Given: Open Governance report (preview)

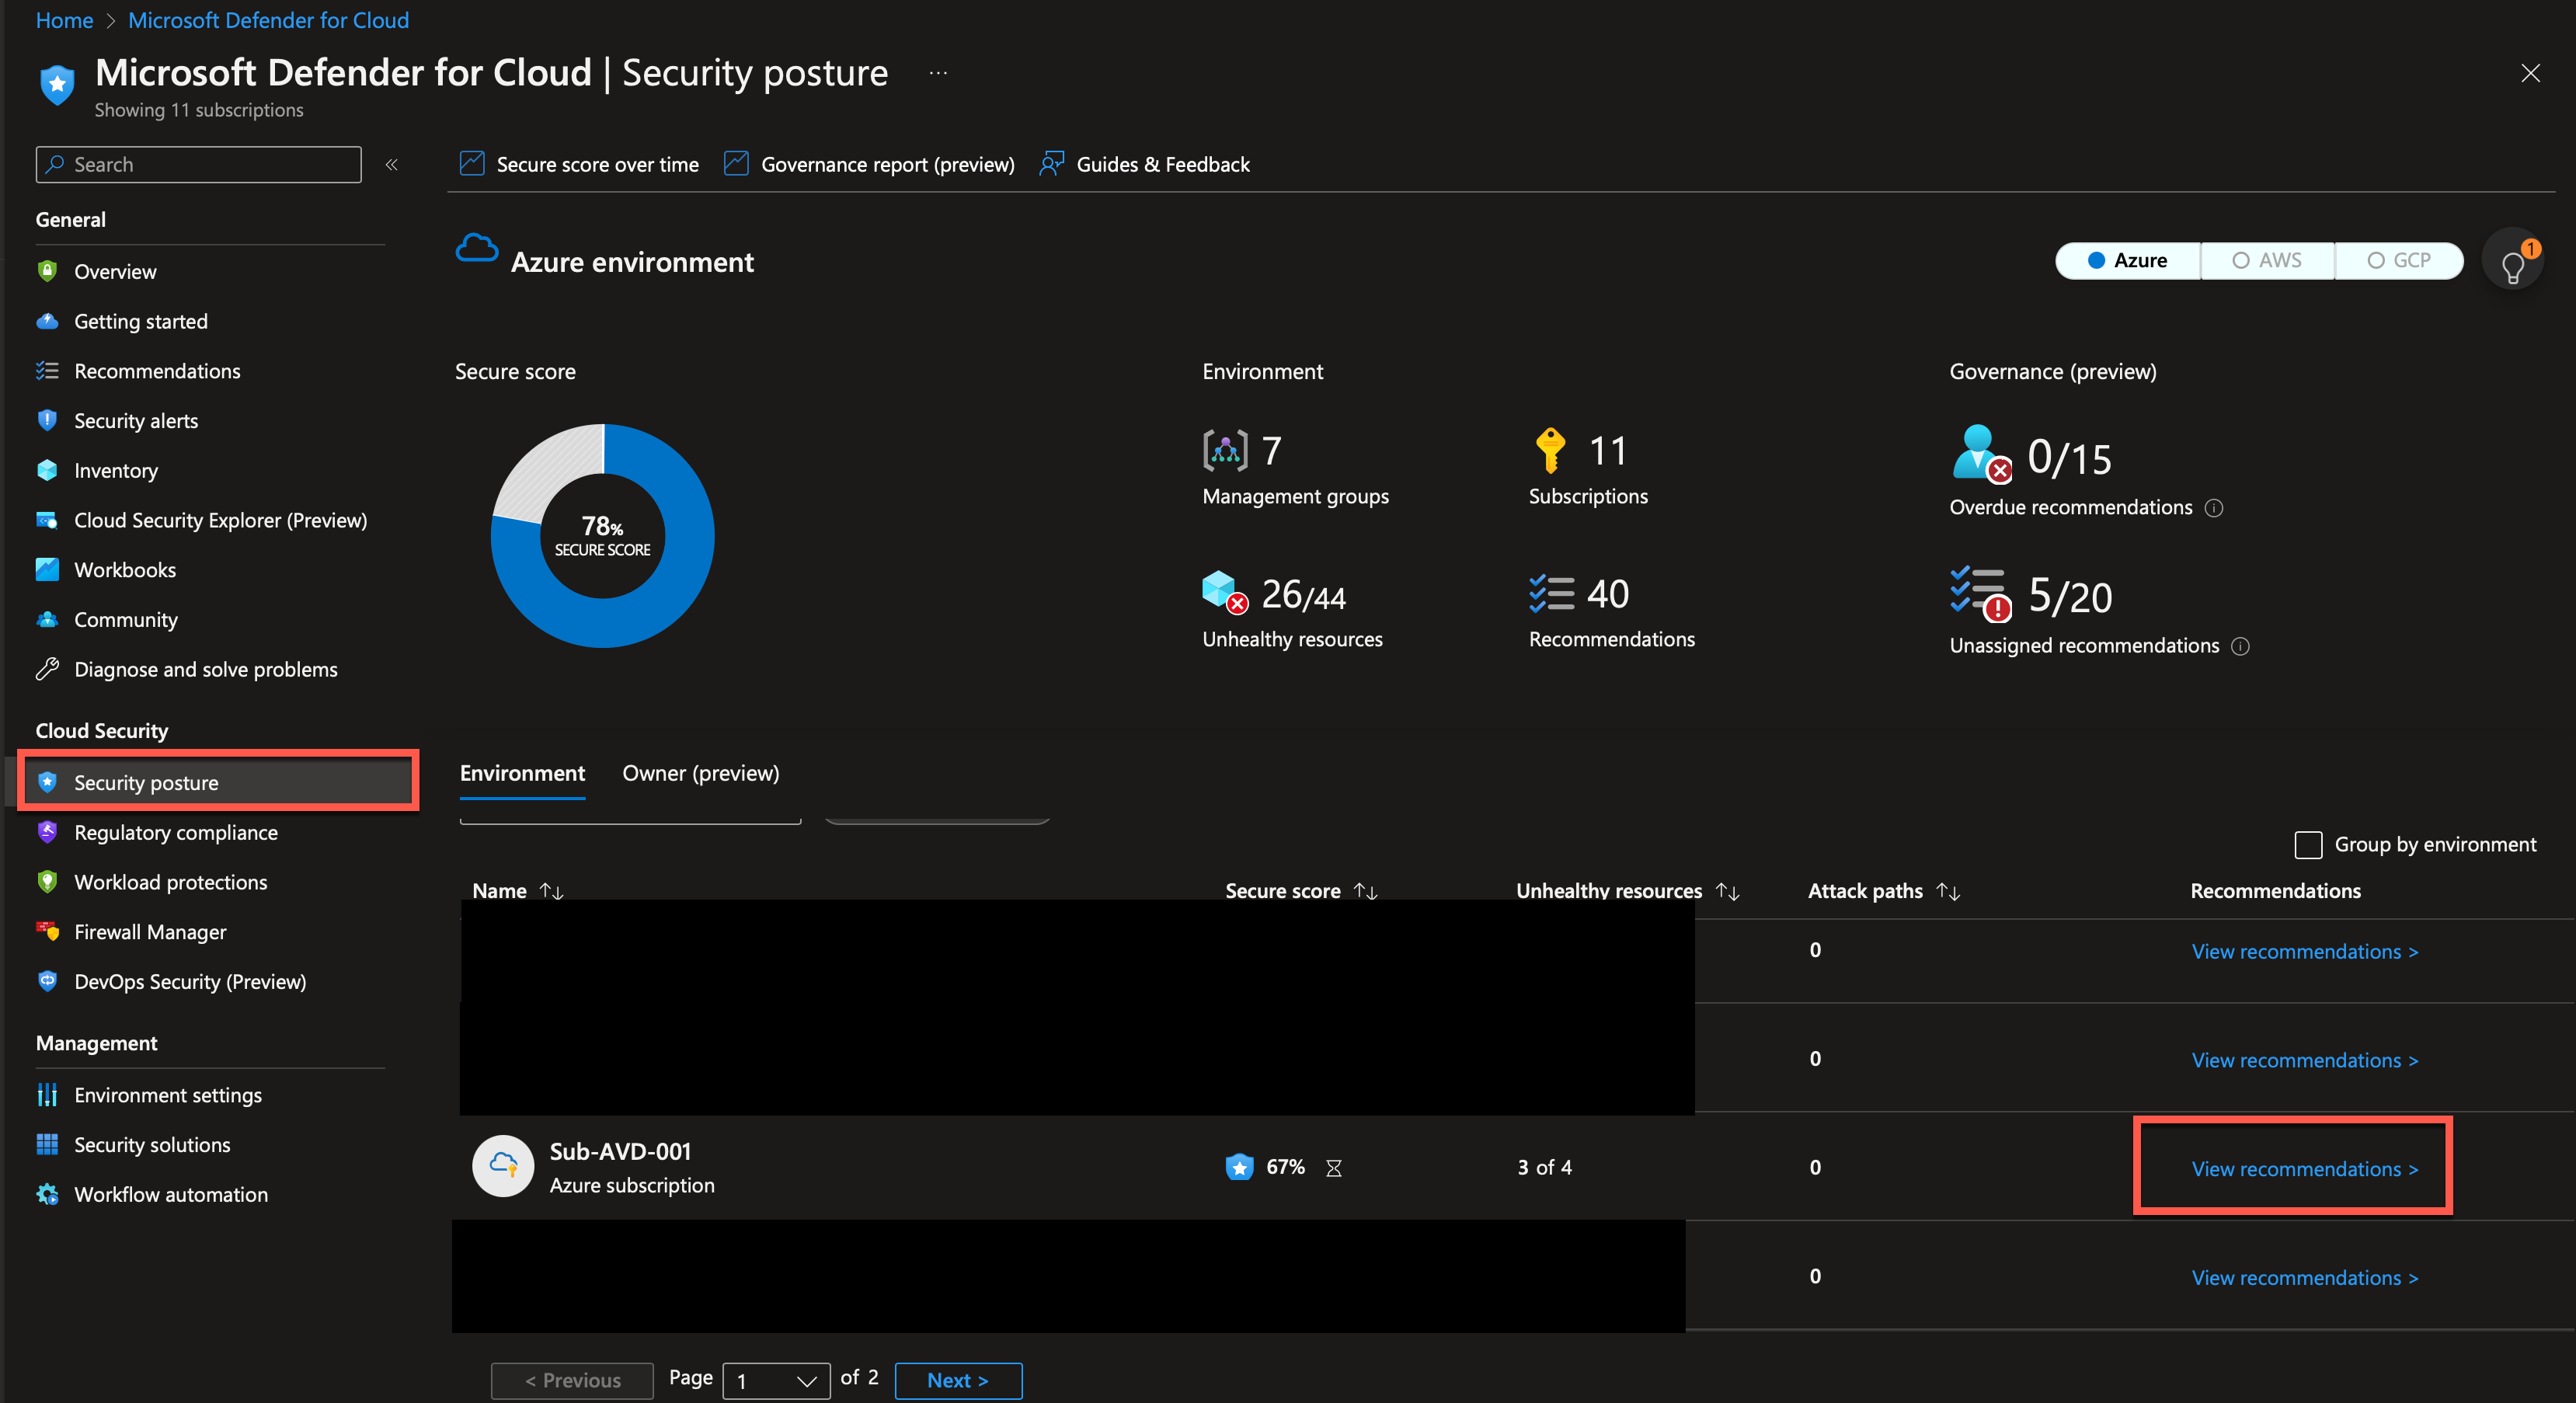Looking at the screenshot, I should [869, 164].
